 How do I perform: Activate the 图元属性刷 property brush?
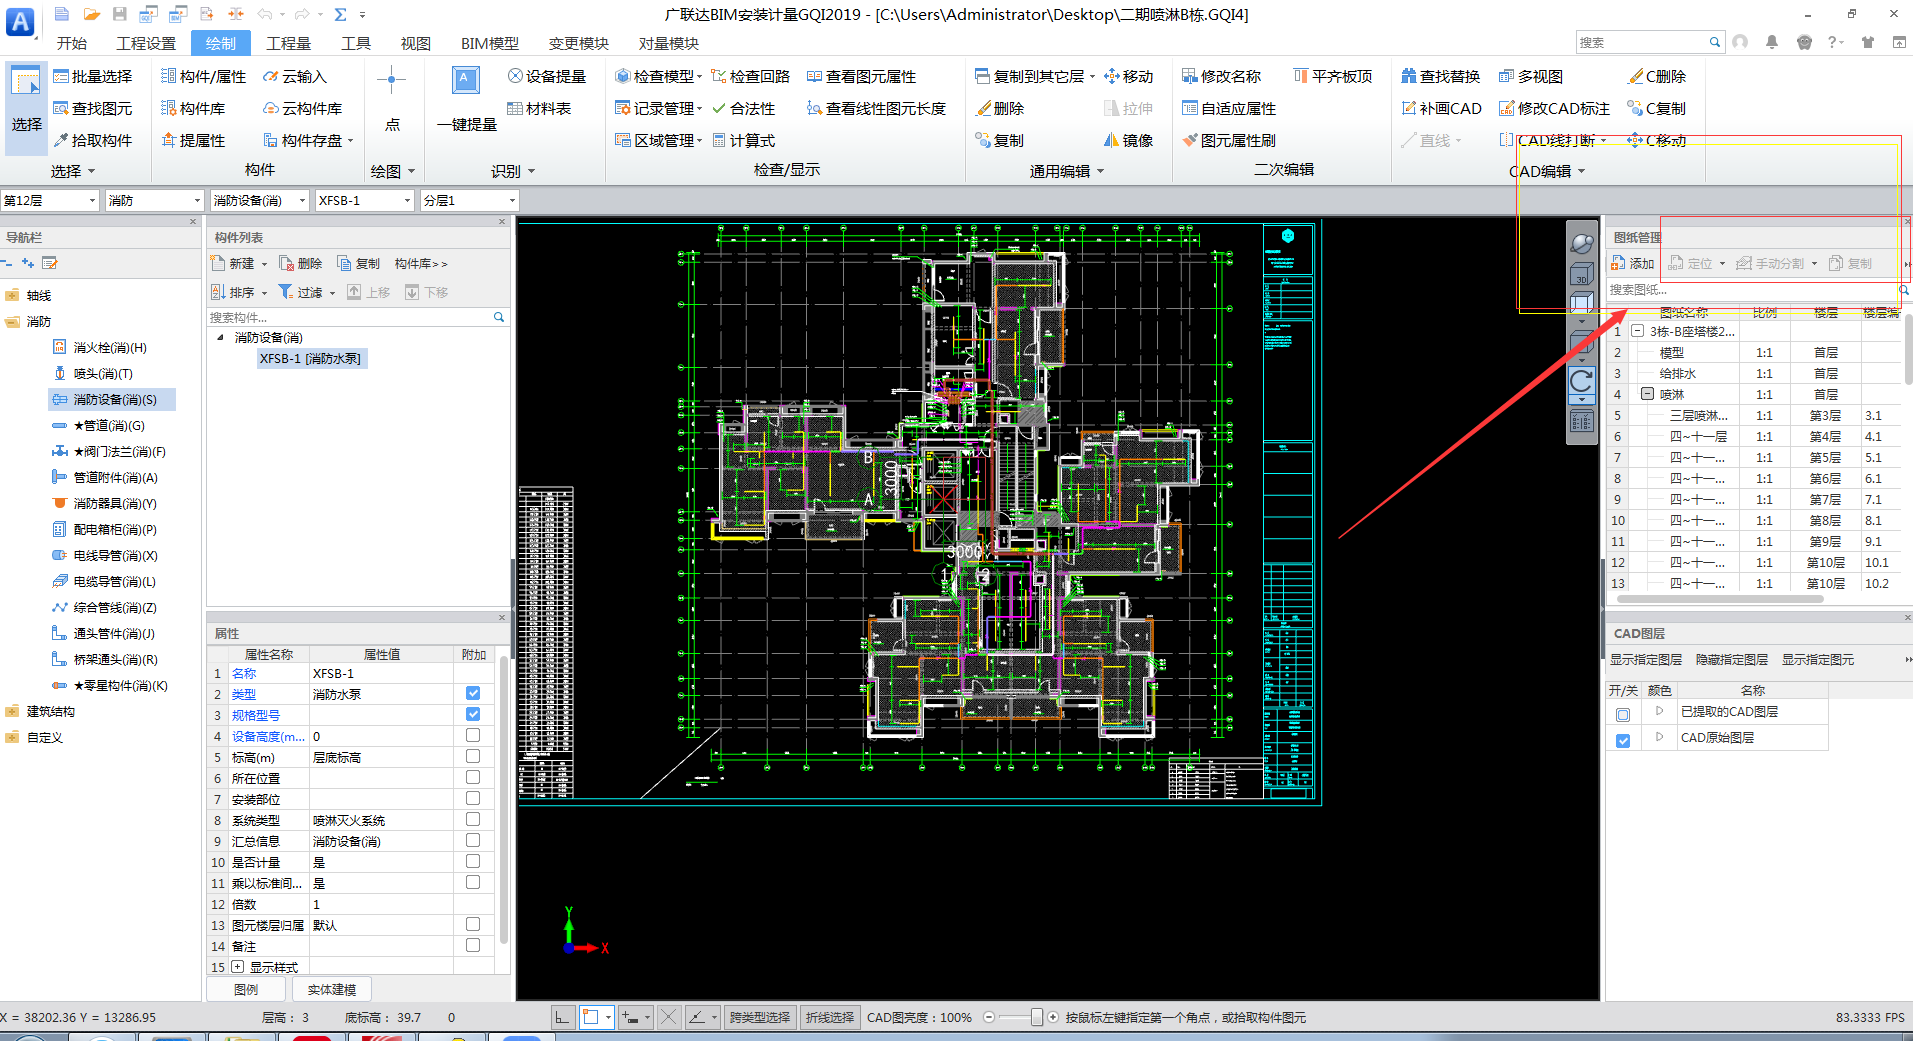tap(1229, 141)
